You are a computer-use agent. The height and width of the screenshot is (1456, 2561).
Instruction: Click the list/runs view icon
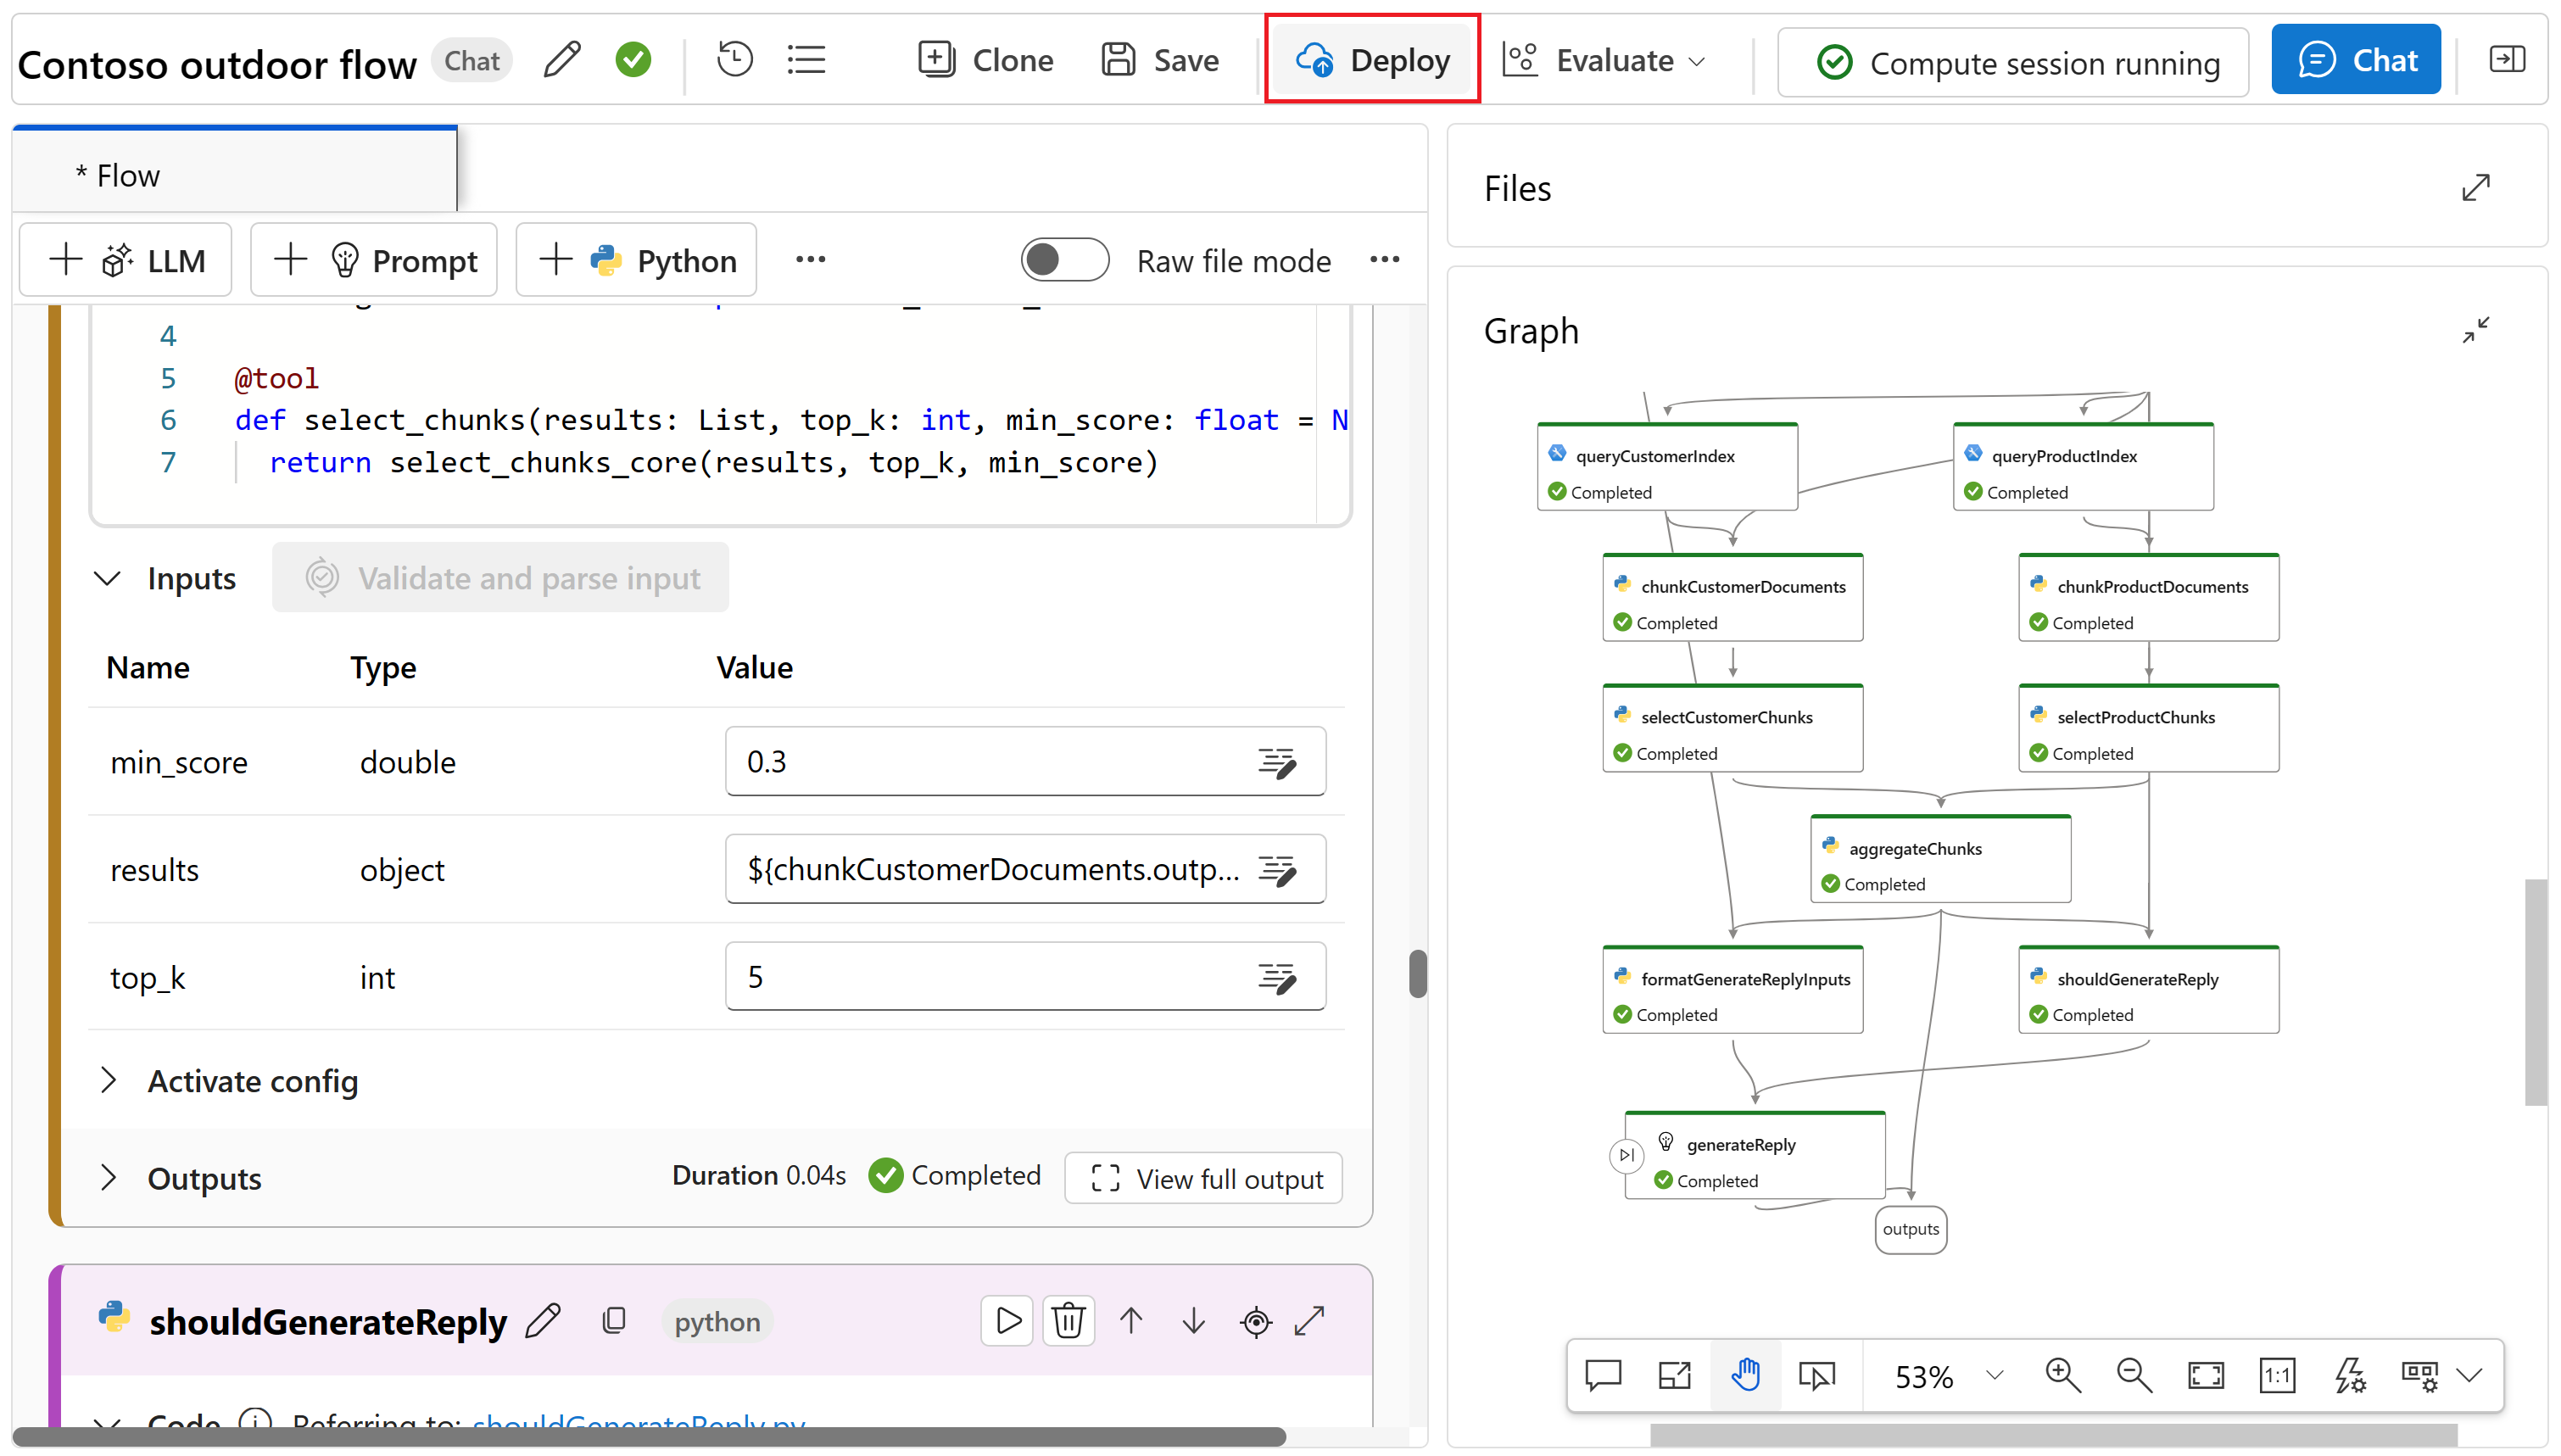[806, 58]
